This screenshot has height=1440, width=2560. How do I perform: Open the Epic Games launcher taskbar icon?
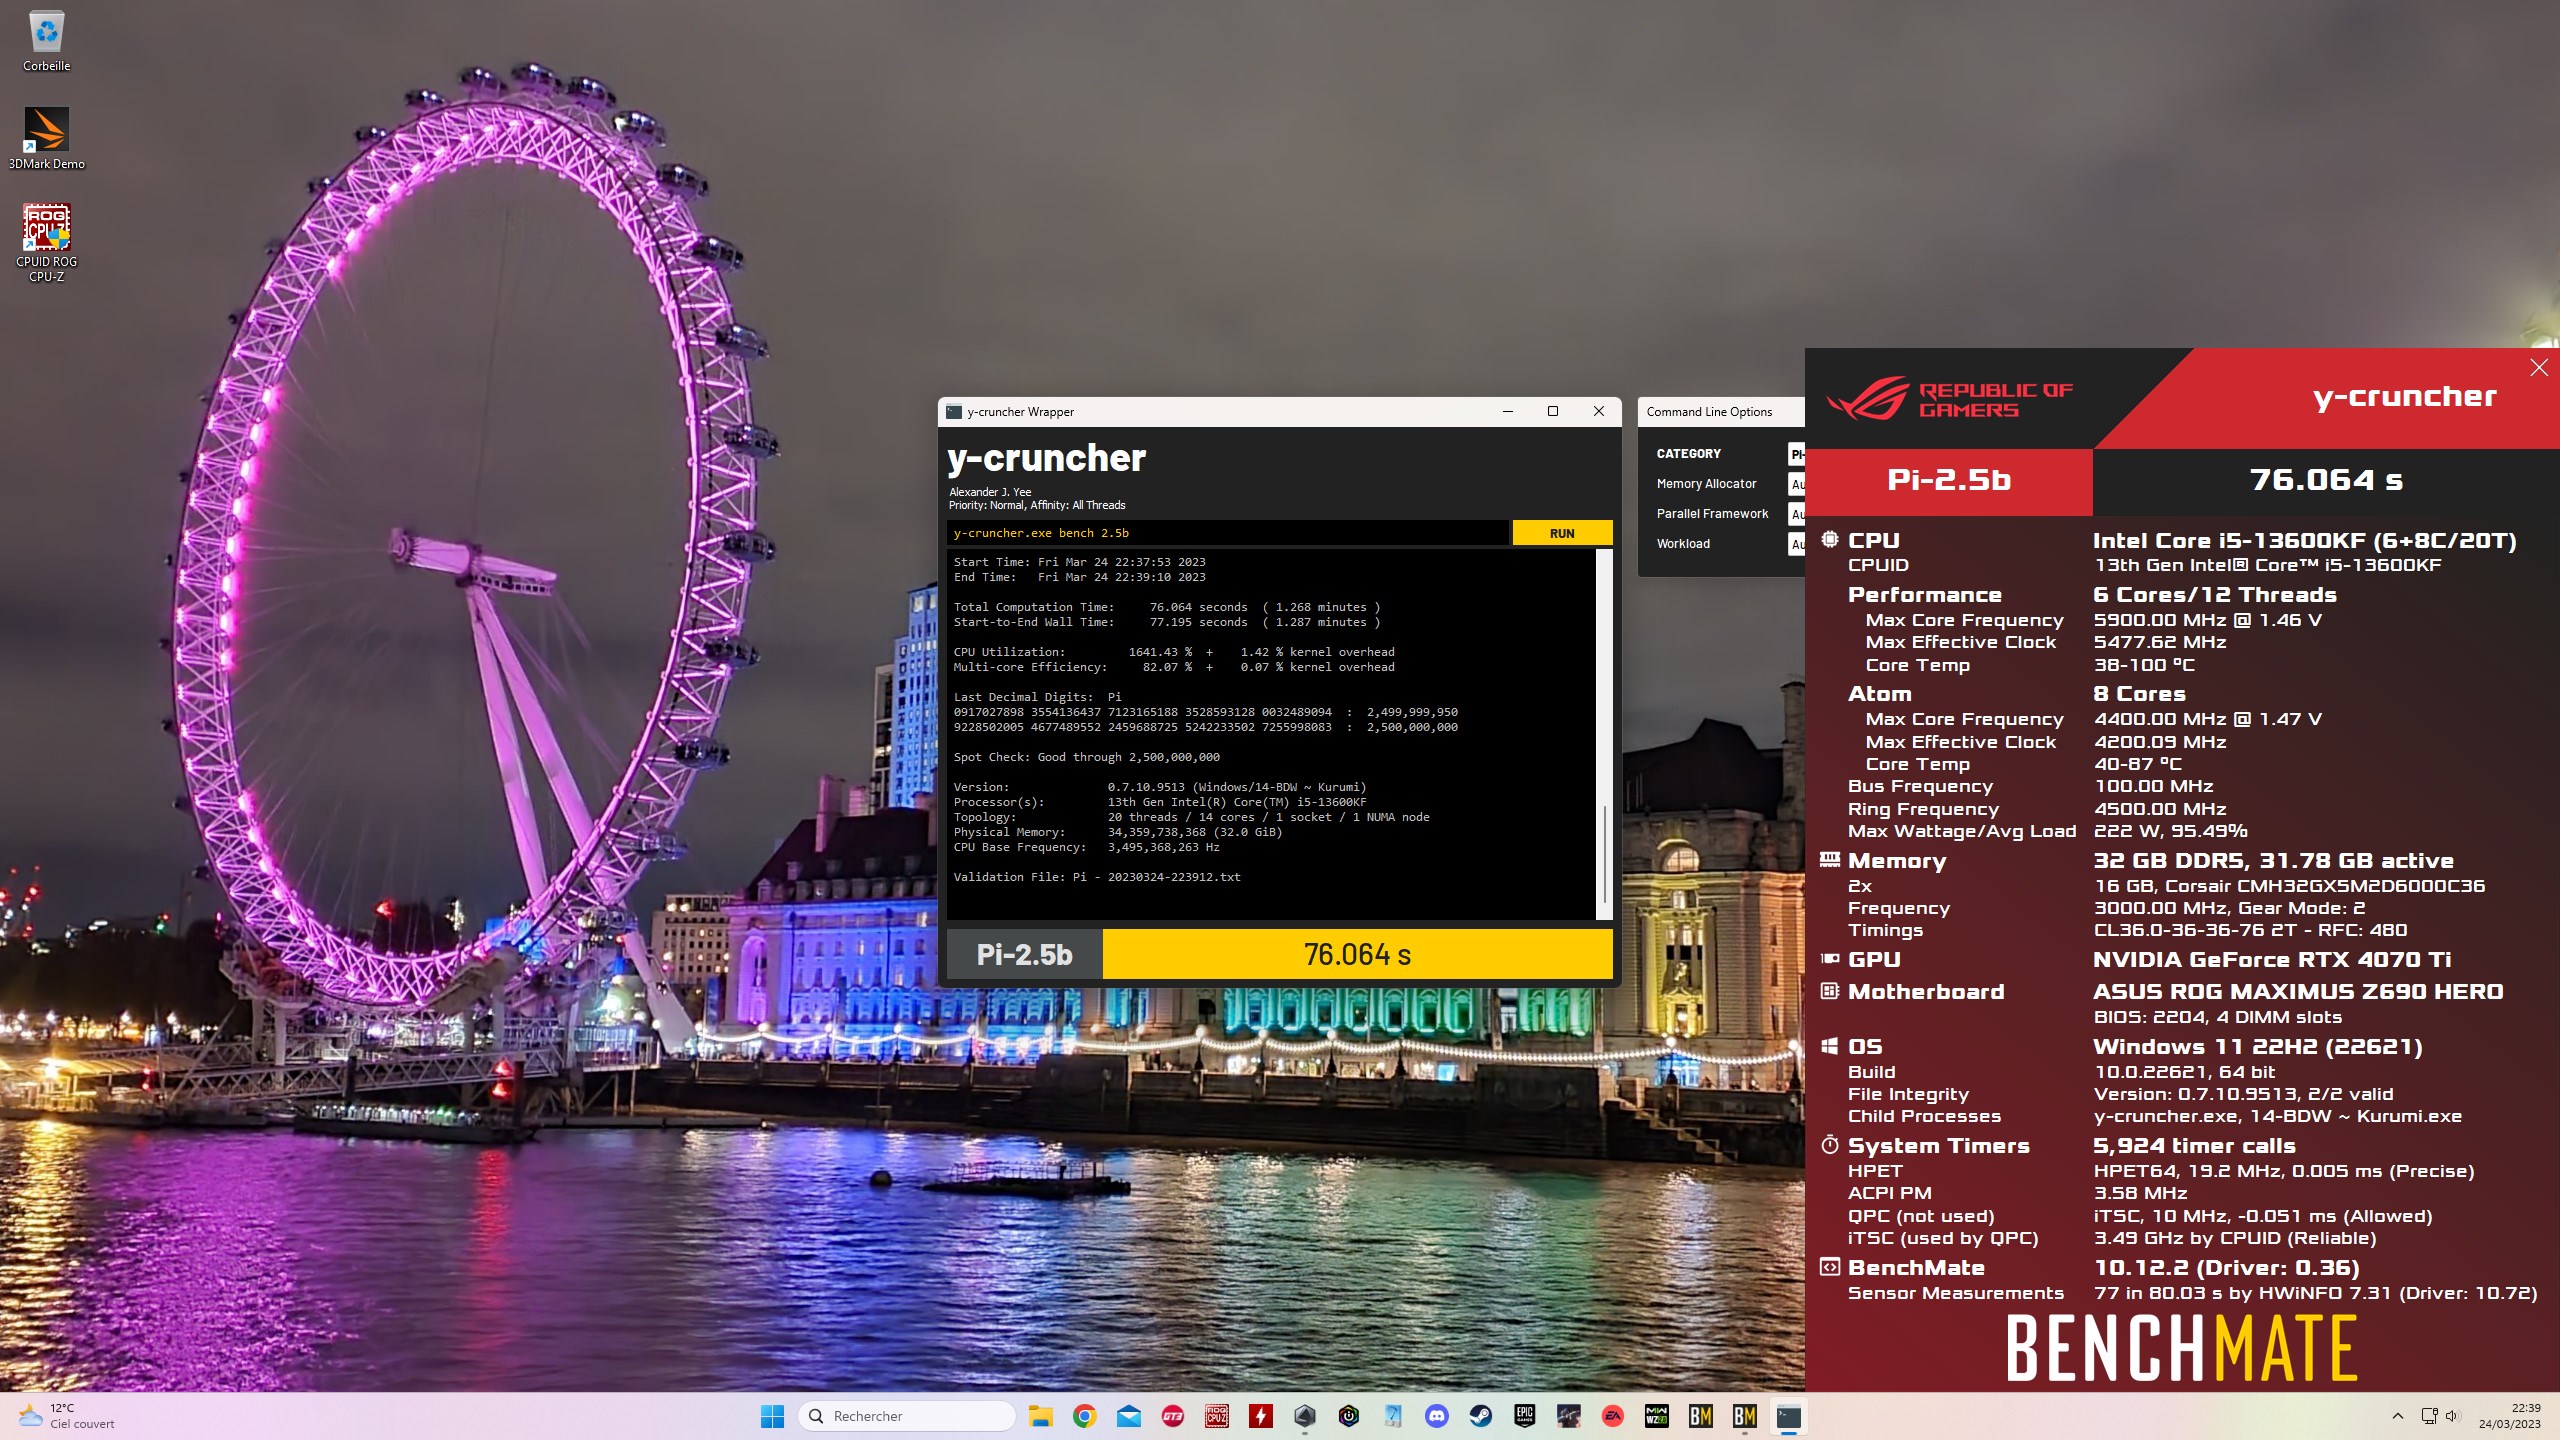tap(1524, 1416)
